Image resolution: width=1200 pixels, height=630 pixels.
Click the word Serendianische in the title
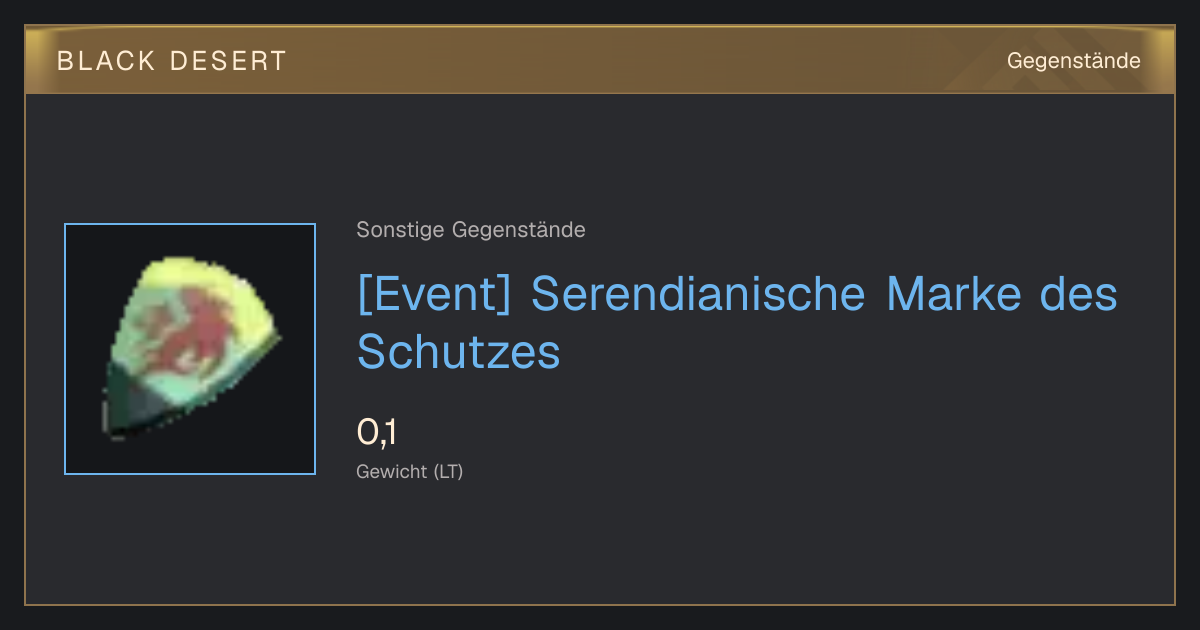(699, 294)
